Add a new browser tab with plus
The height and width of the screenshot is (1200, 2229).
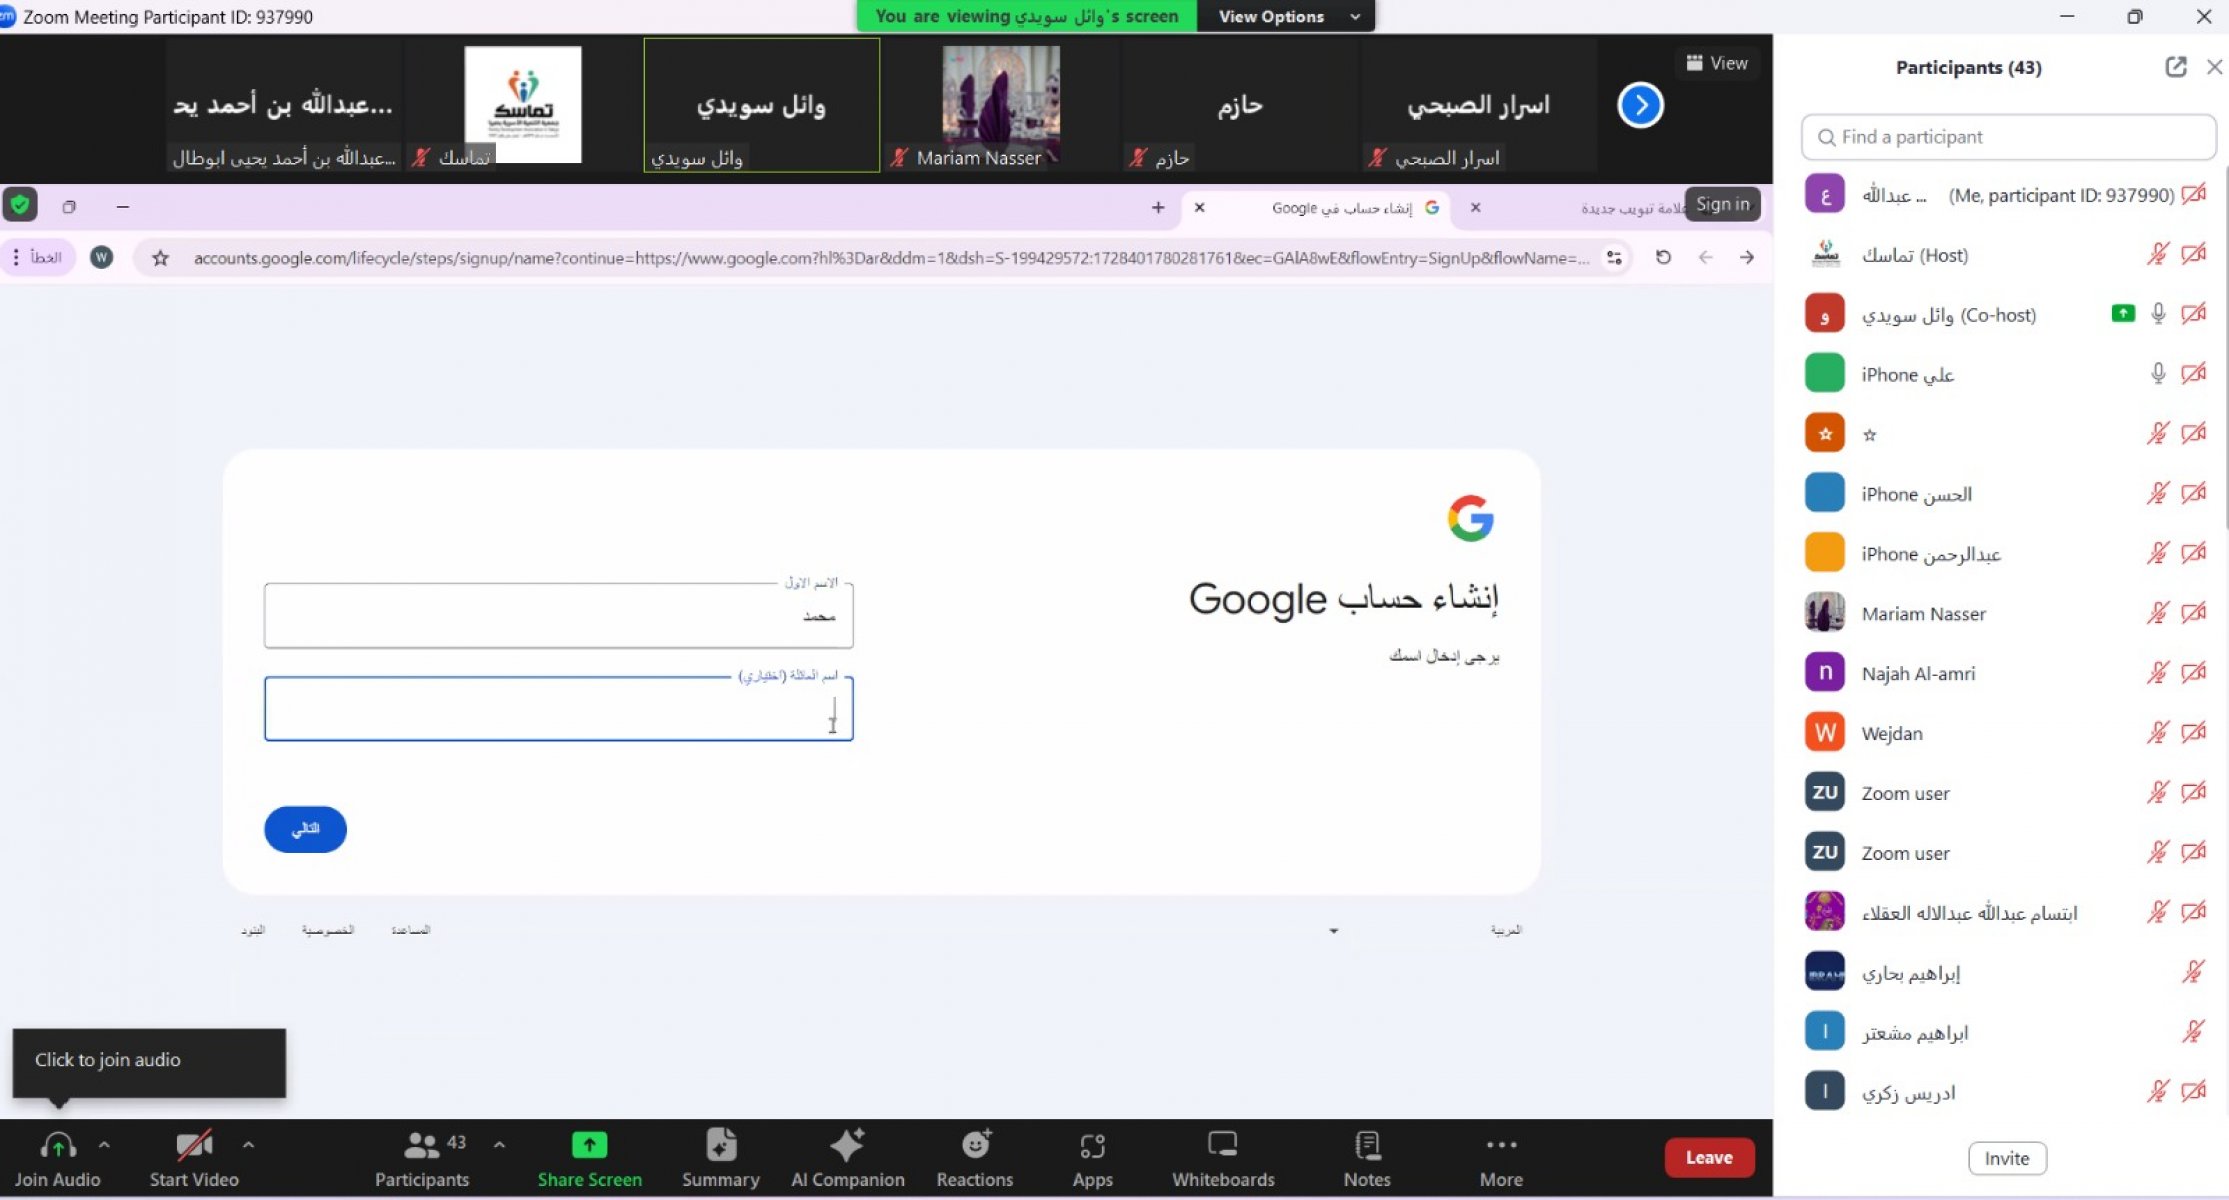tap(1158, 208)
